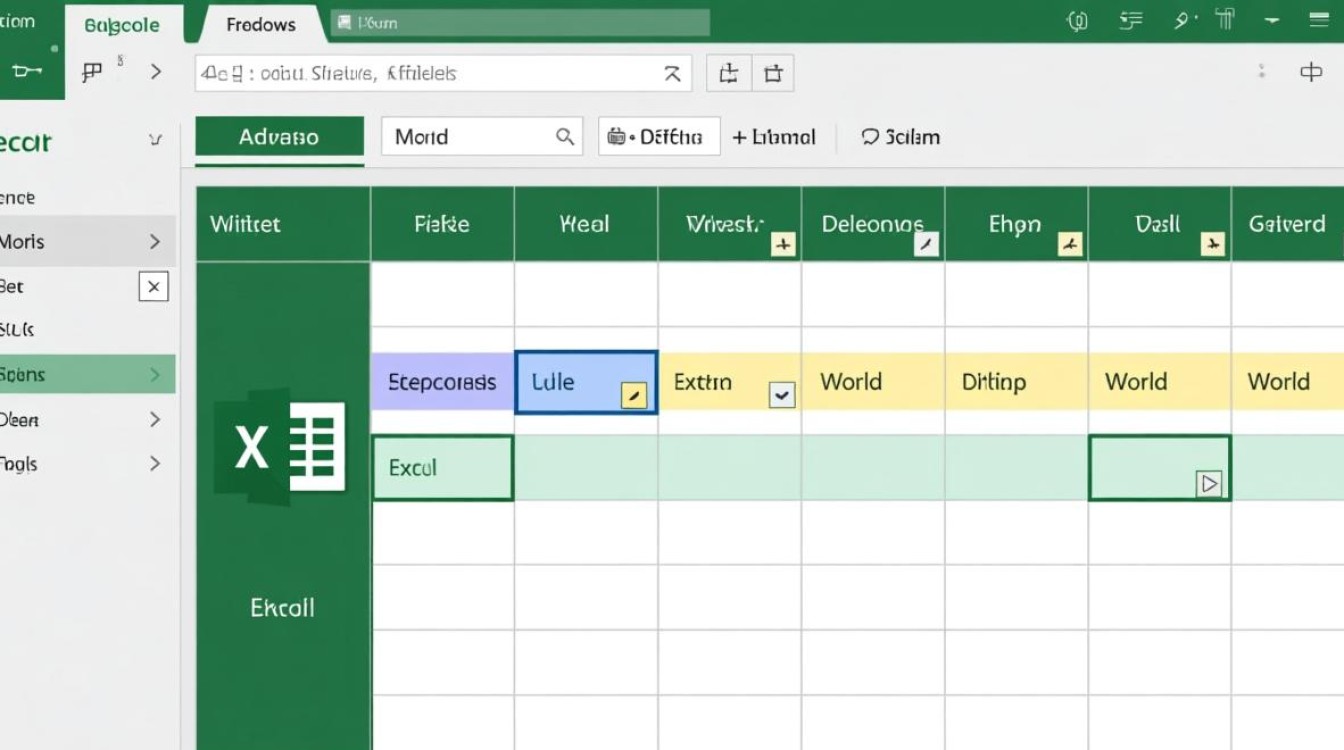Select the purple Etepcorads cell
The width and height of the screenshot is (1344, 750).
pyautogui.click(x=441, y=382)
